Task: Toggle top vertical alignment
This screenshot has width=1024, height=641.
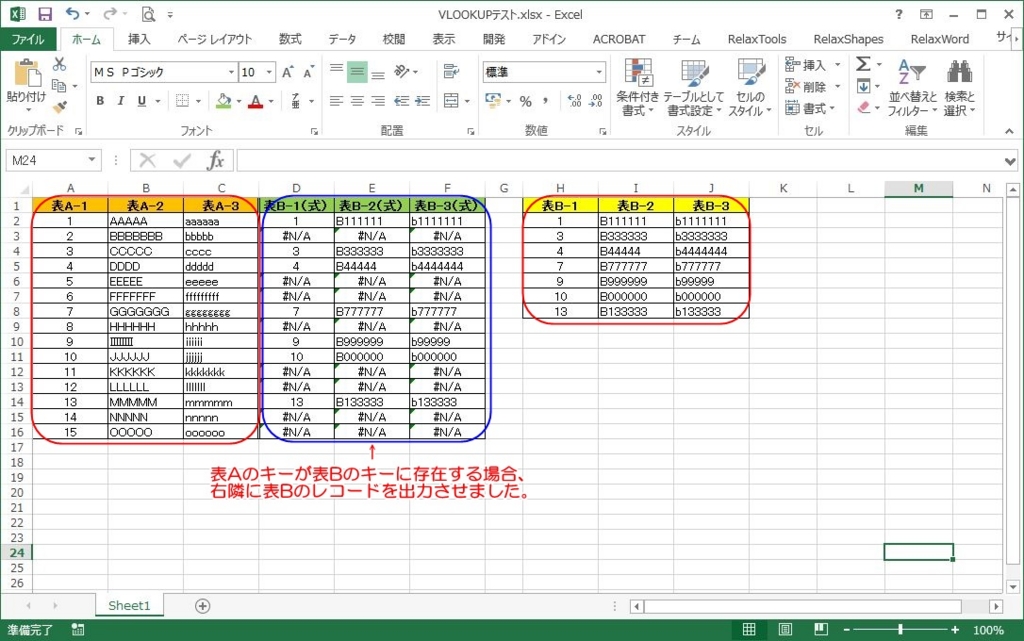Action: pyautogui.click(x=336, y=68)
